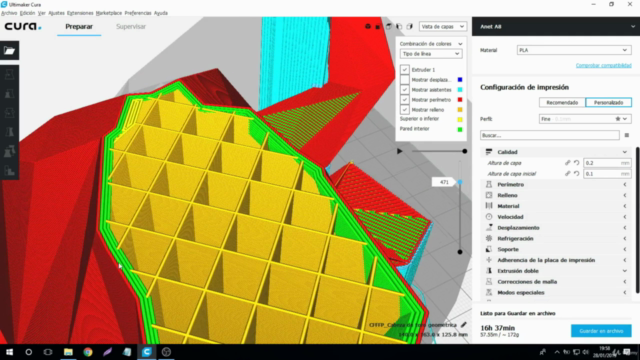
Task: Open the Vista de capas view dropdown
Action: pos(442,27)
